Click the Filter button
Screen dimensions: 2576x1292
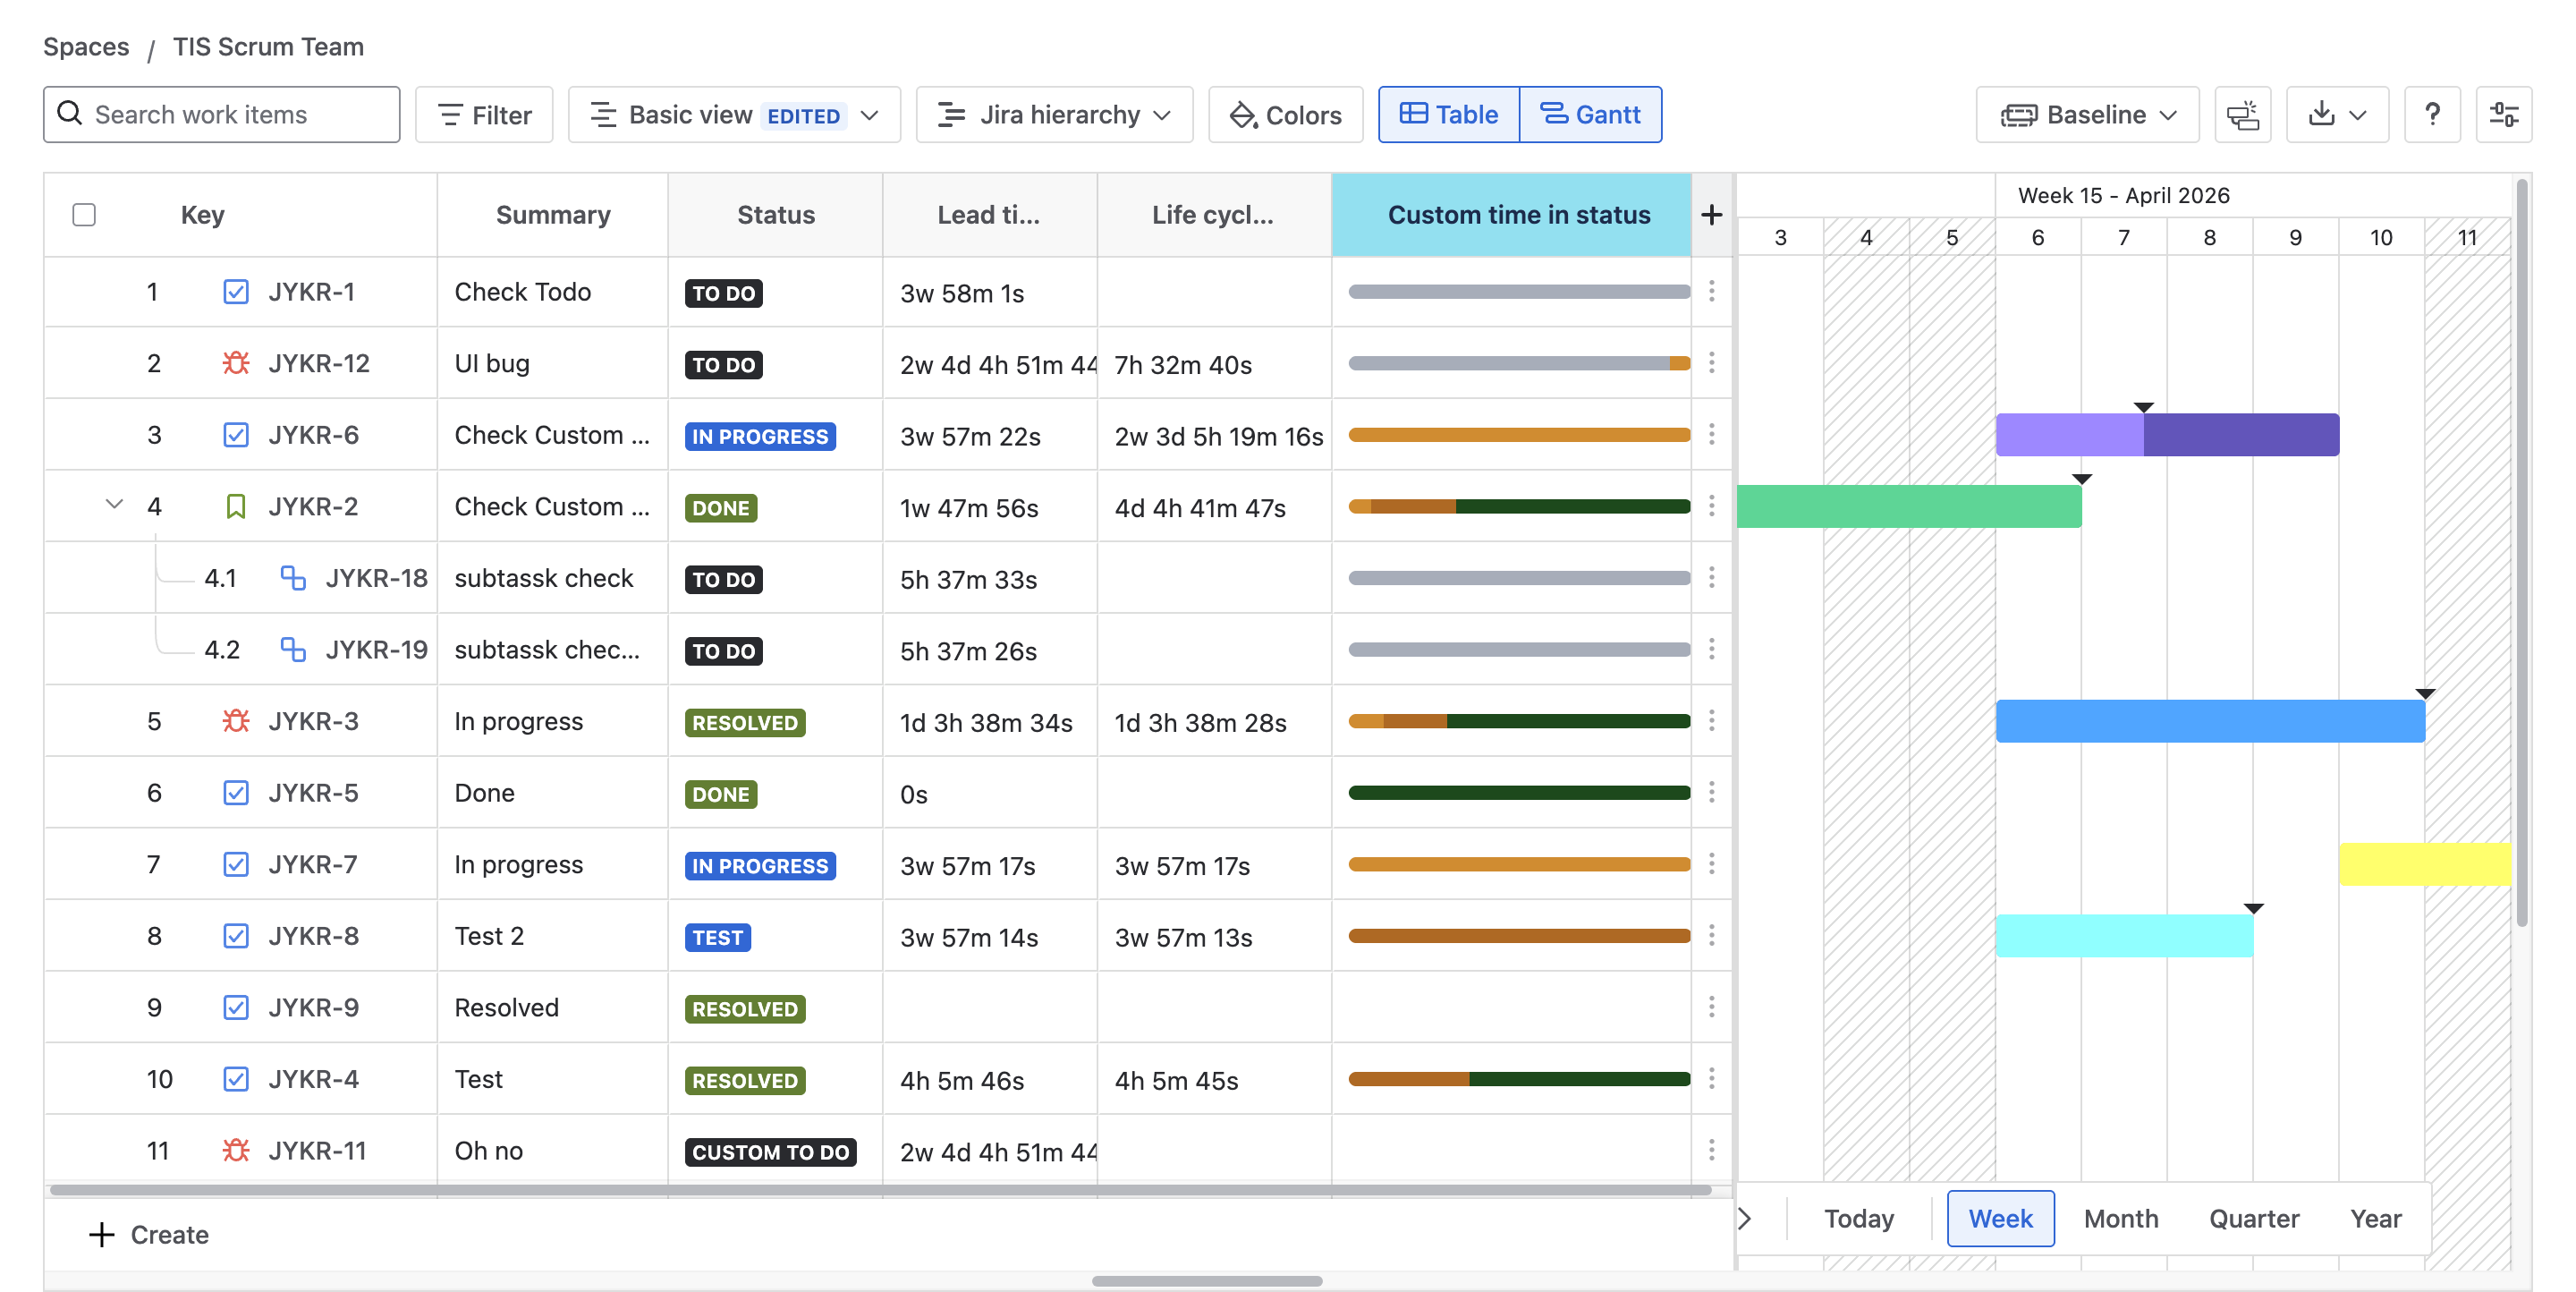pyautogui.click(x=484, y=114)
